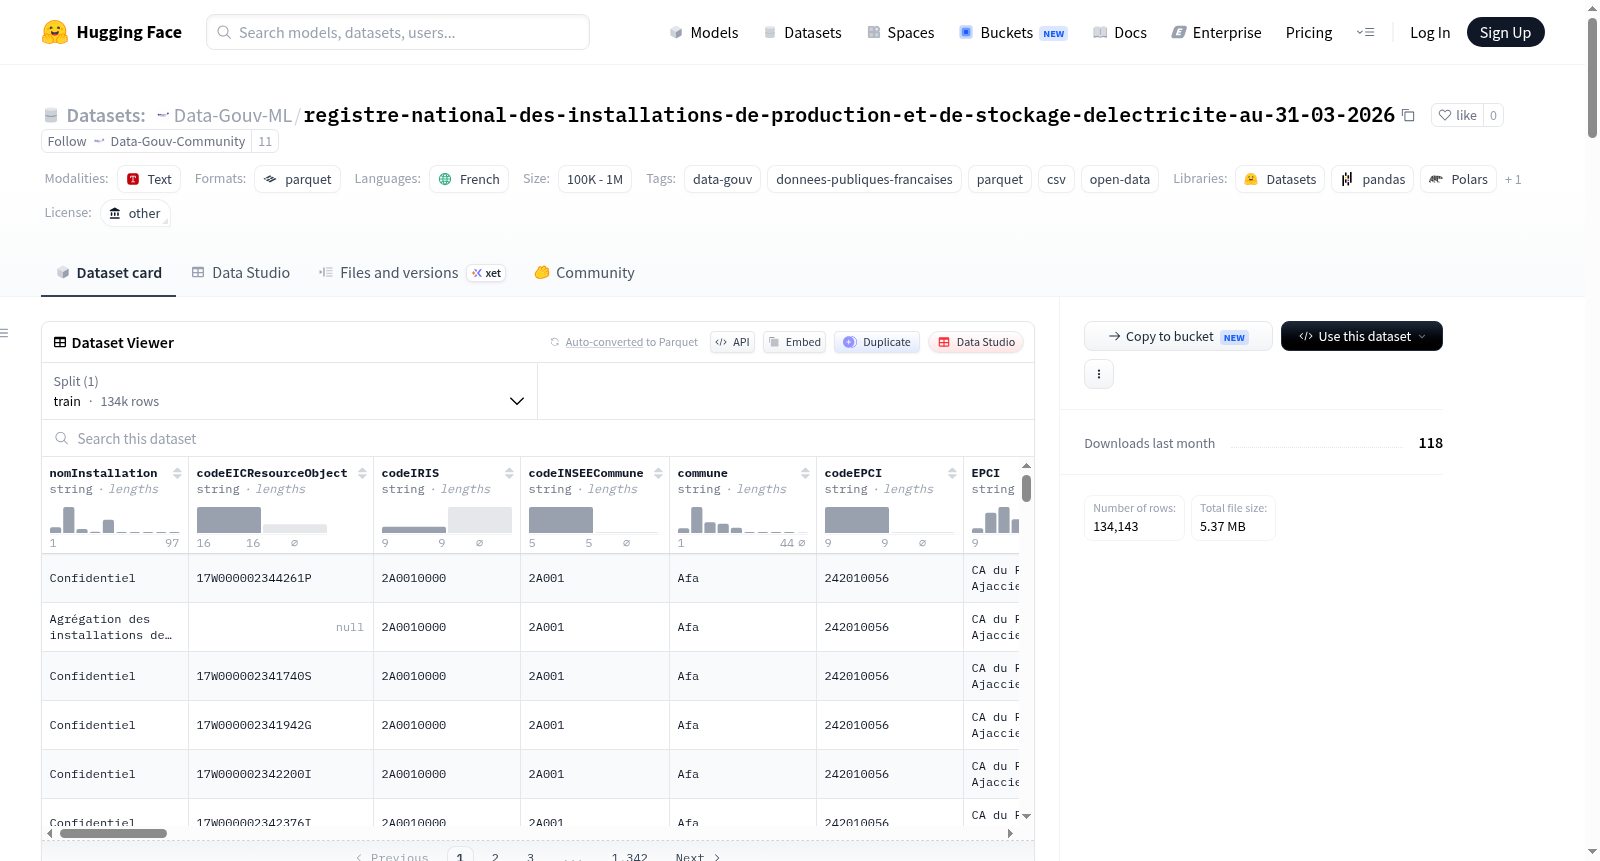Sort the nomInstallation column

[x=177, y=473]
